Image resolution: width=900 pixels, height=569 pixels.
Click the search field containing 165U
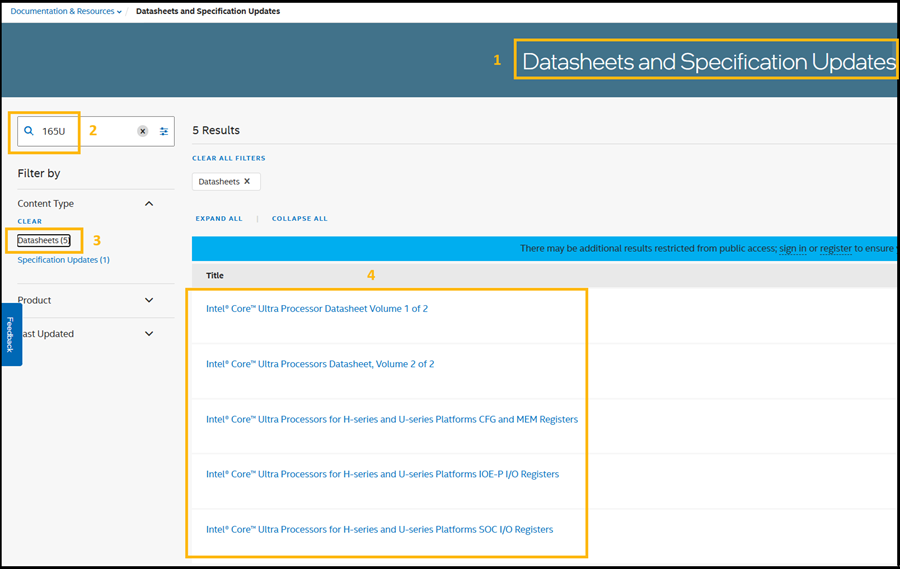[x=85, y=131]
